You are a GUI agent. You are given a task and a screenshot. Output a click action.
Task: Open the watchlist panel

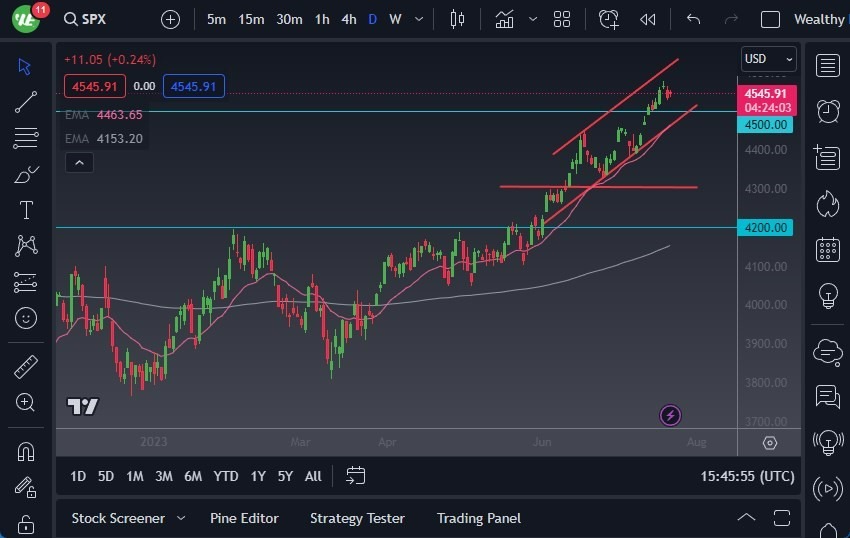click(x=827, y=66)
